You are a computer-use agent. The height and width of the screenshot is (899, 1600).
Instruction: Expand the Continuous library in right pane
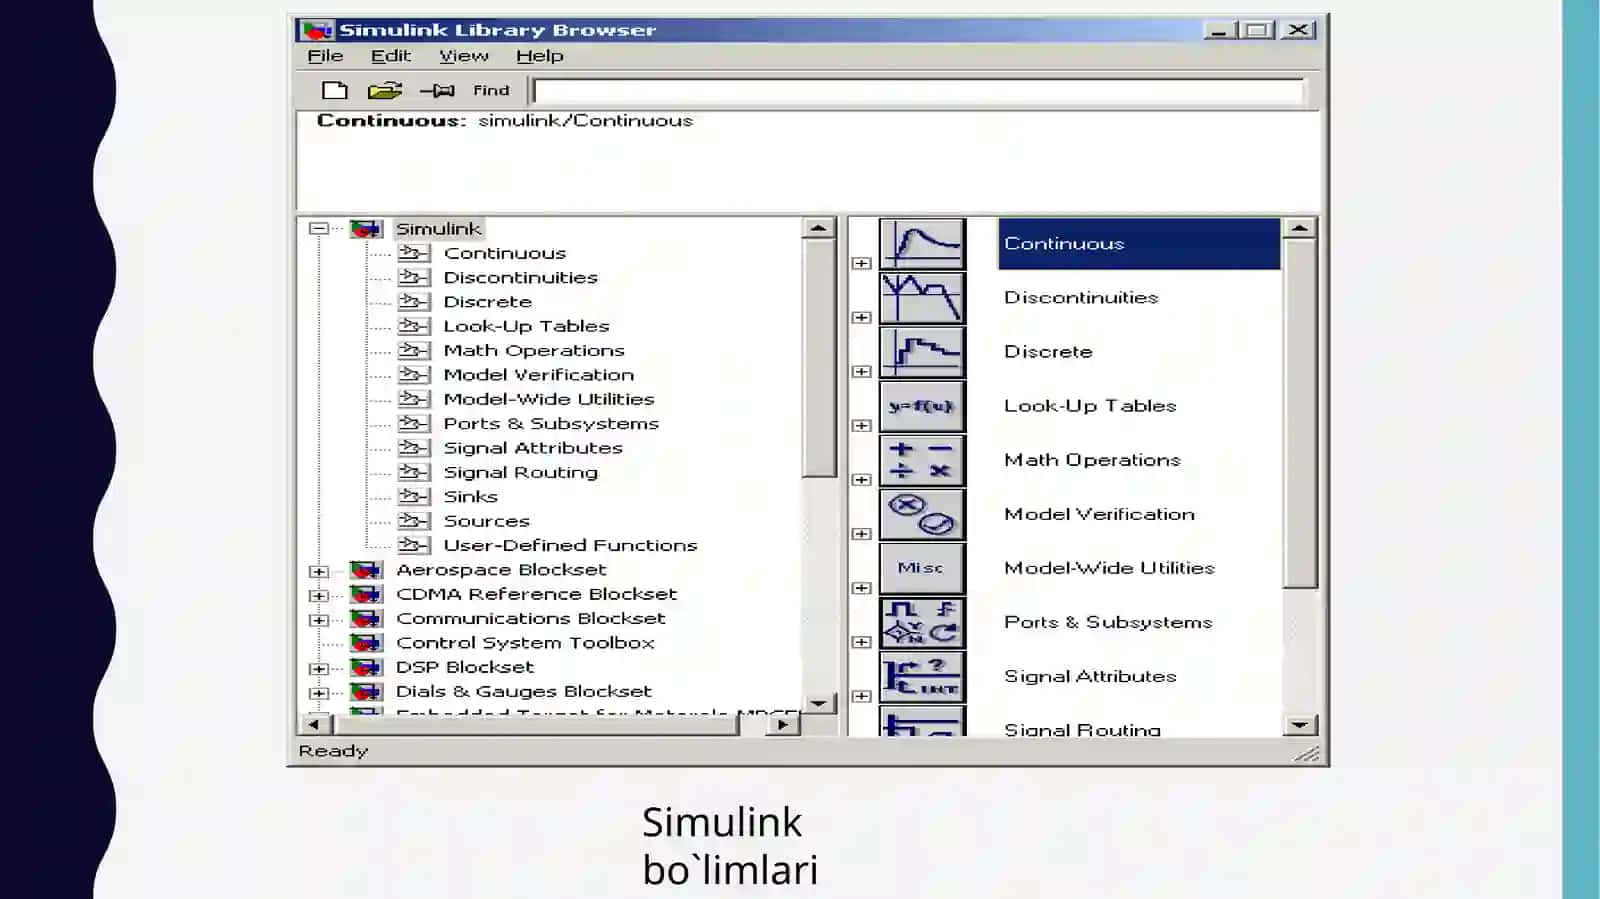tap(861, 264)
